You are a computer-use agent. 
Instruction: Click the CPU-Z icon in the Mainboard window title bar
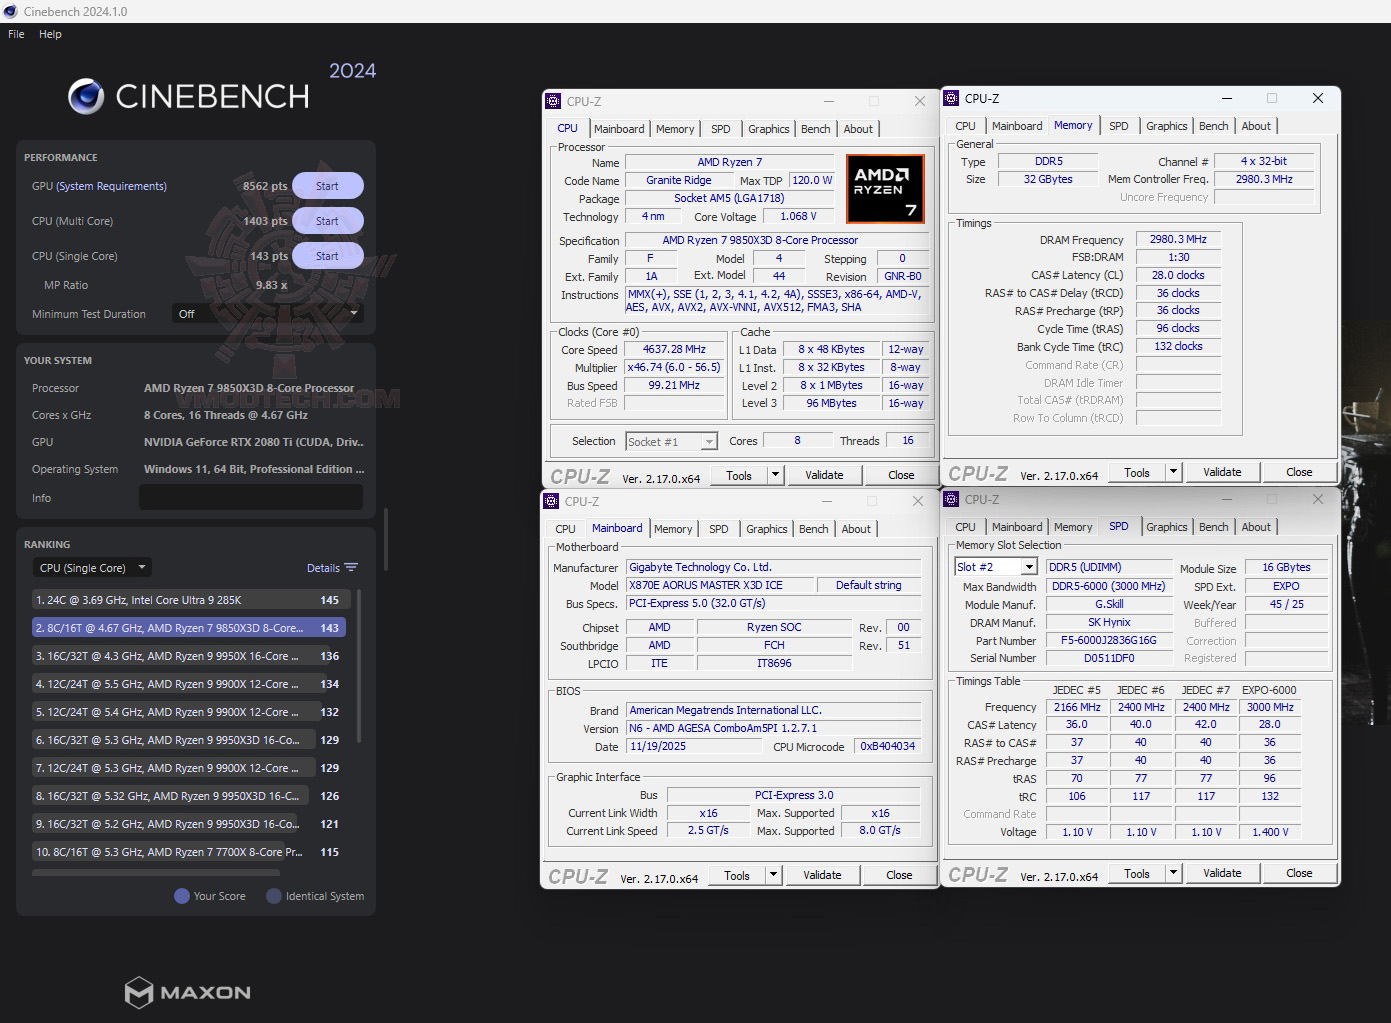pyautogui.click(x=551, y=501)
